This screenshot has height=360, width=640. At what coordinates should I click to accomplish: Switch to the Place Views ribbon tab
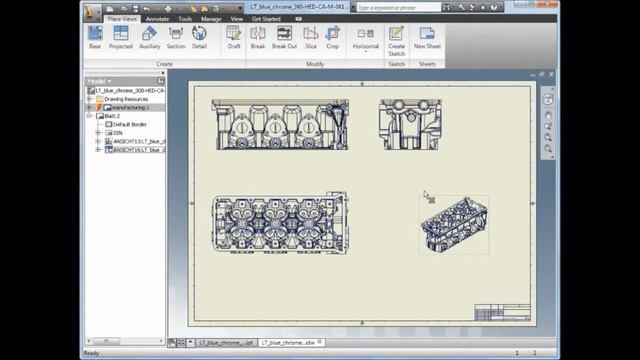(x=122, y=19)
